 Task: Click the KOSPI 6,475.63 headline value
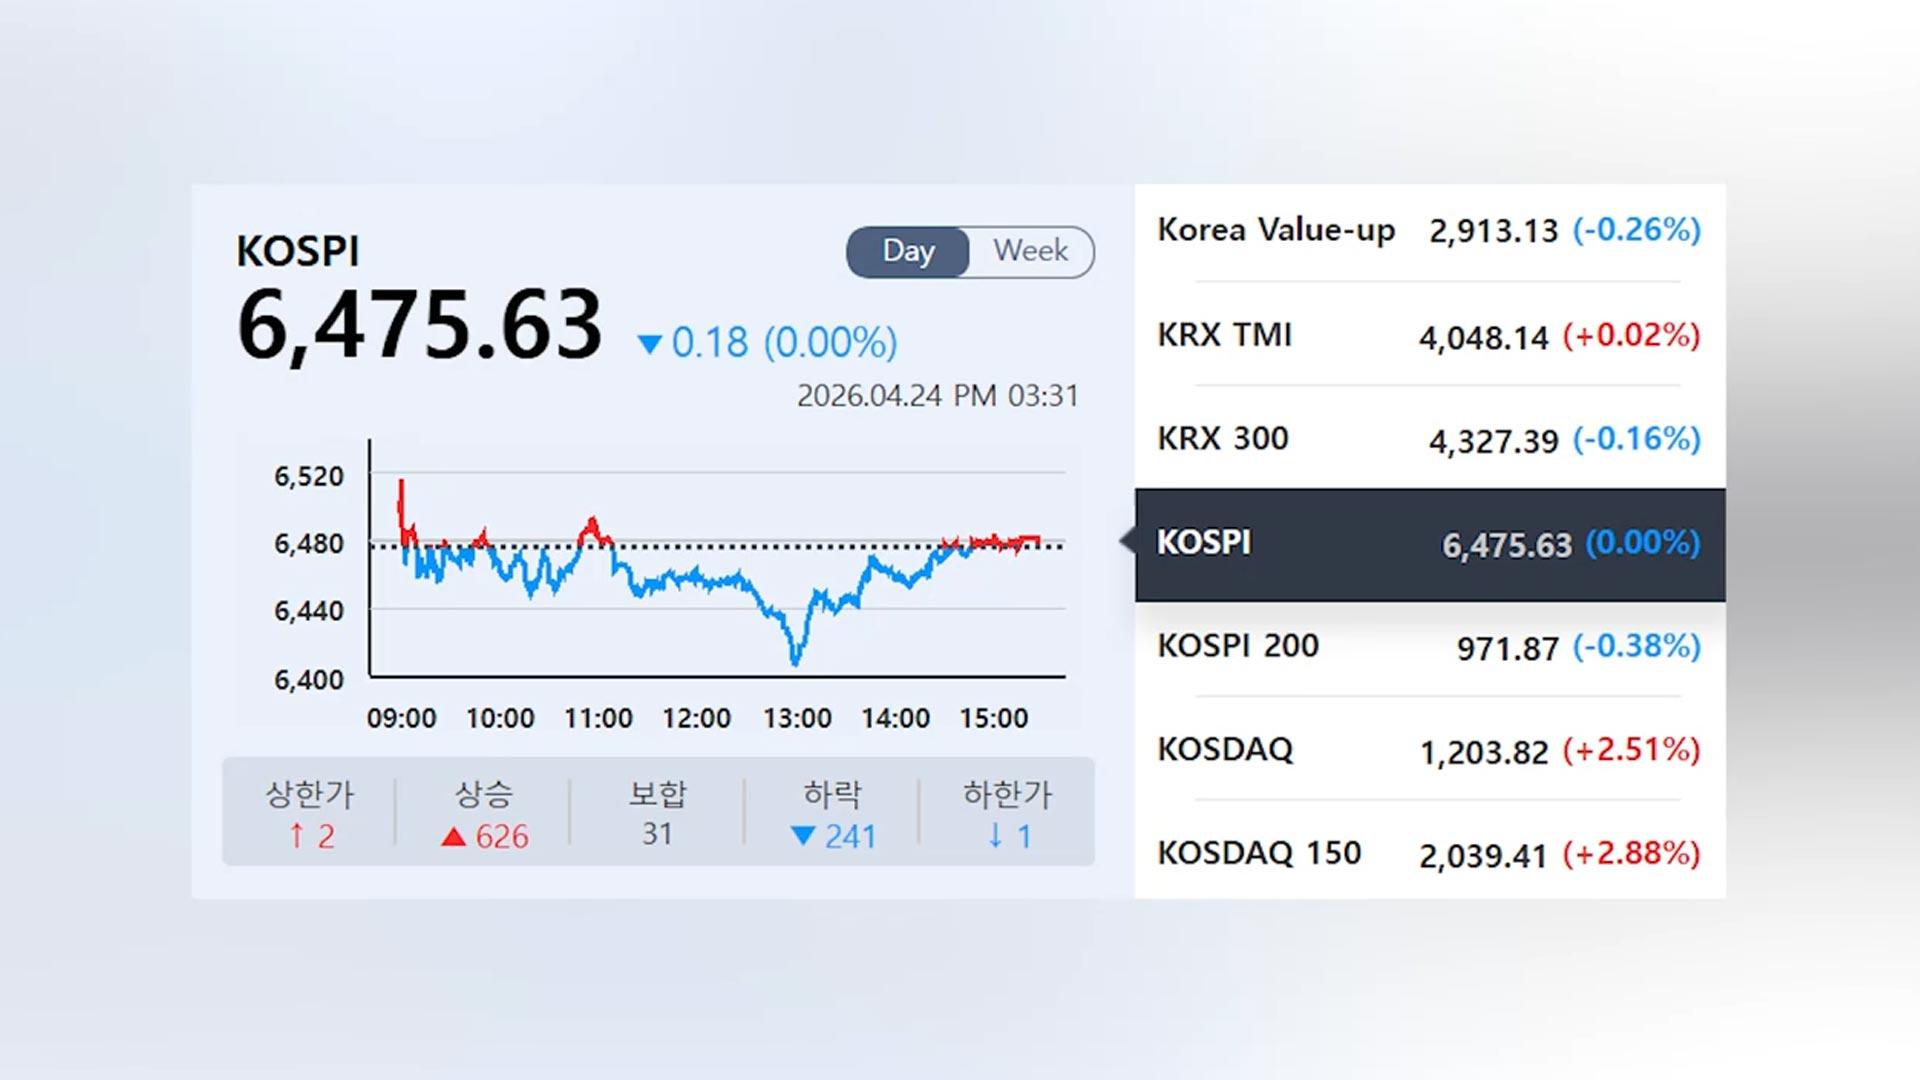click(x=420, y=325)
